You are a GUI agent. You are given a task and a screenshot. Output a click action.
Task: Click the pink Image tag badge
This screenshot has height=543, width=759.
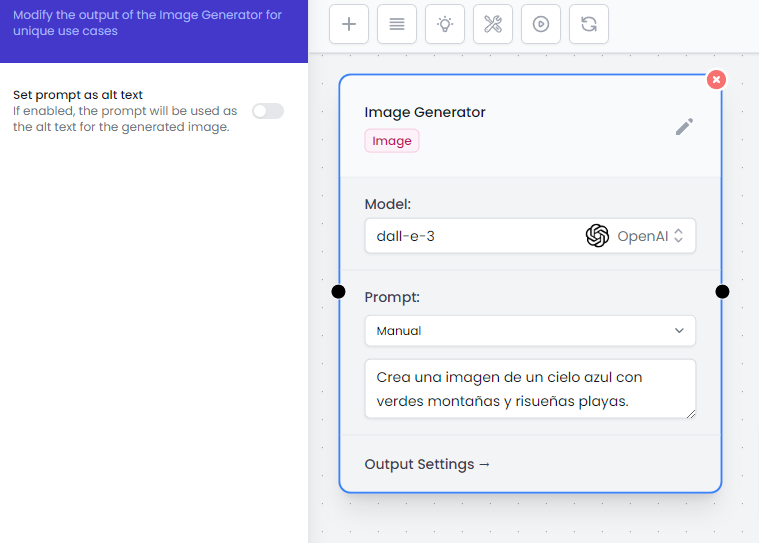392,141
